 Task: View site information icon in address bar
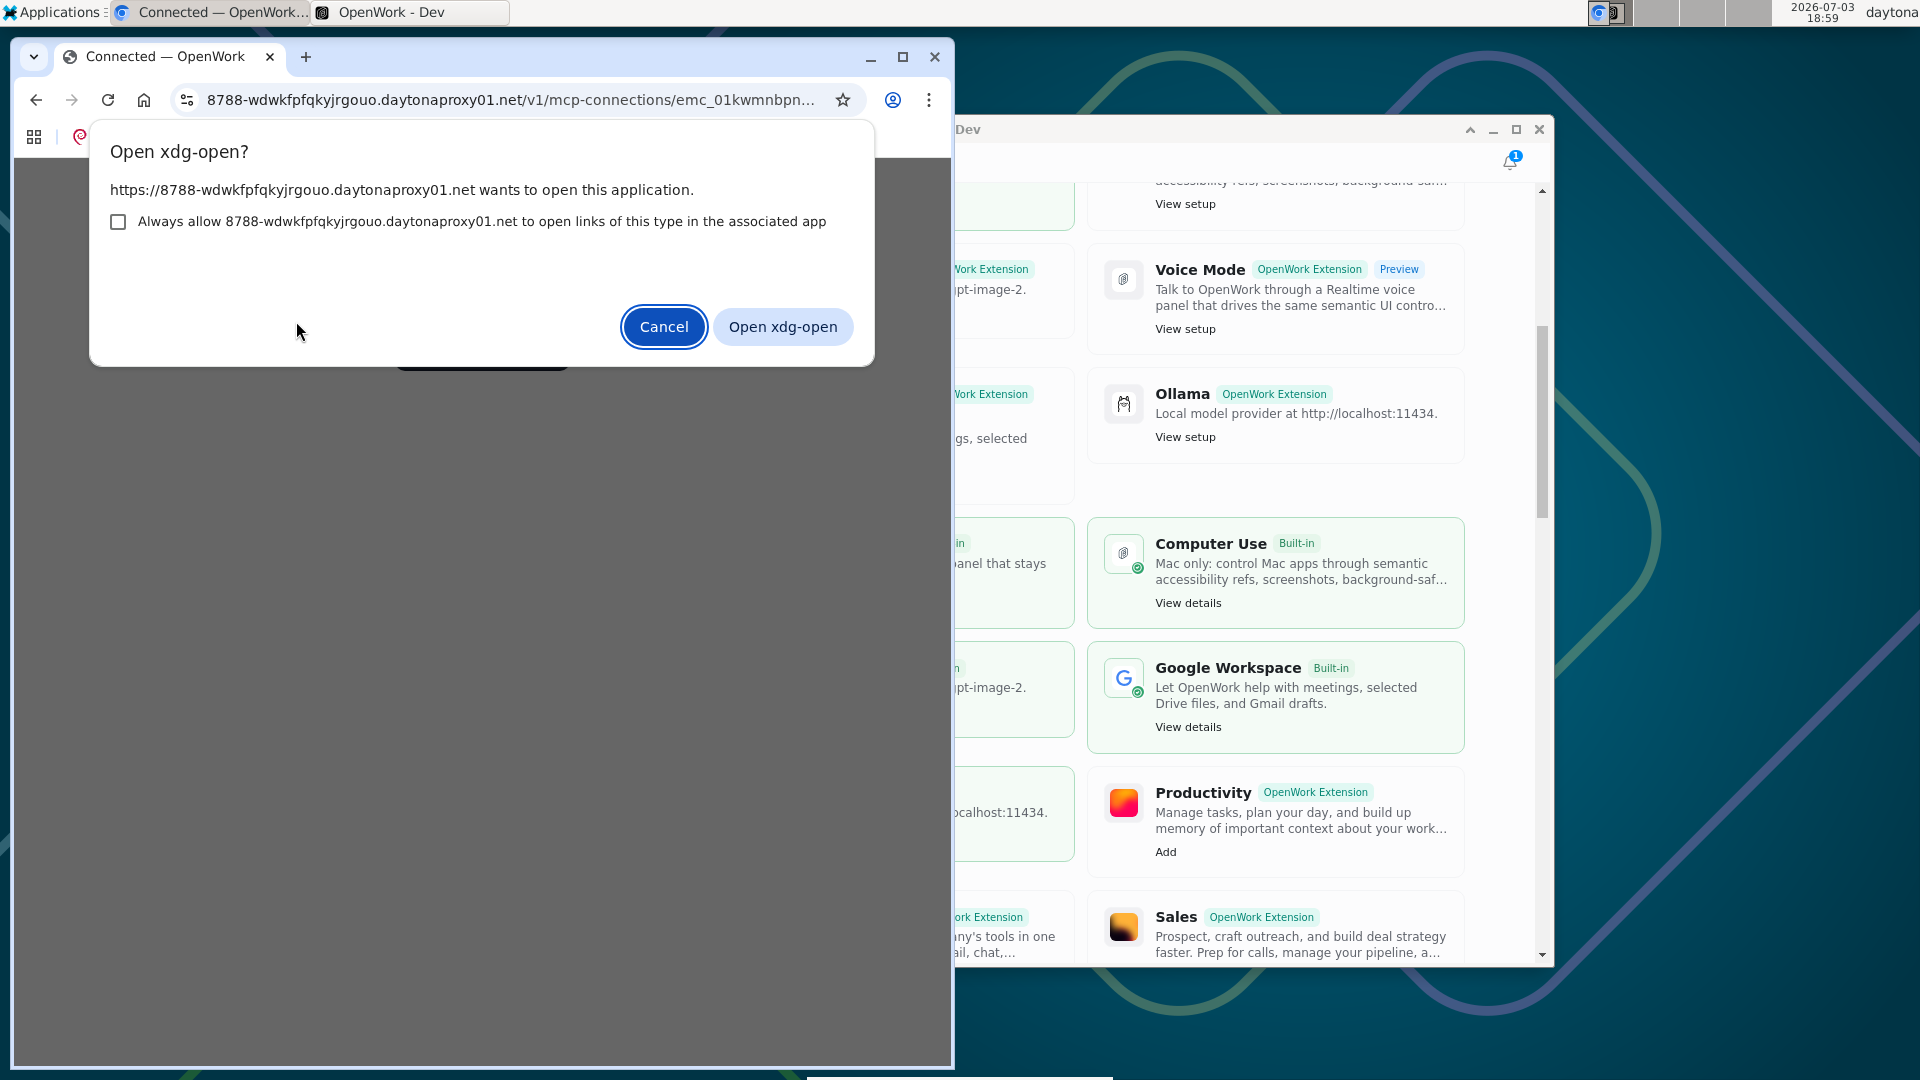pos(187,100)
